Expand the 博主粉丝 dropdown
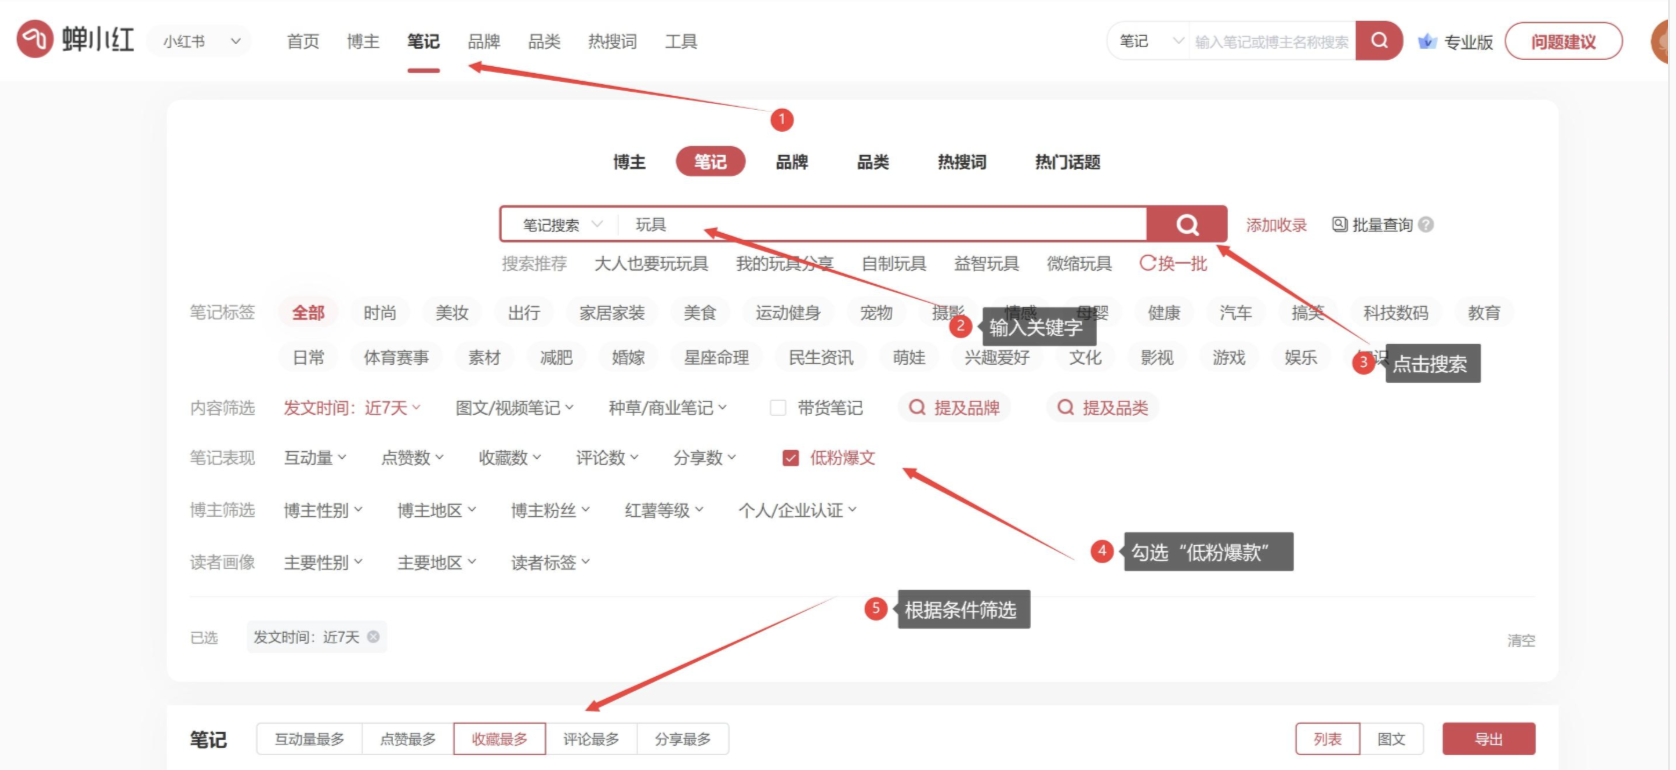The width and height of the screenshot is (1676, 770). (550, 510)
